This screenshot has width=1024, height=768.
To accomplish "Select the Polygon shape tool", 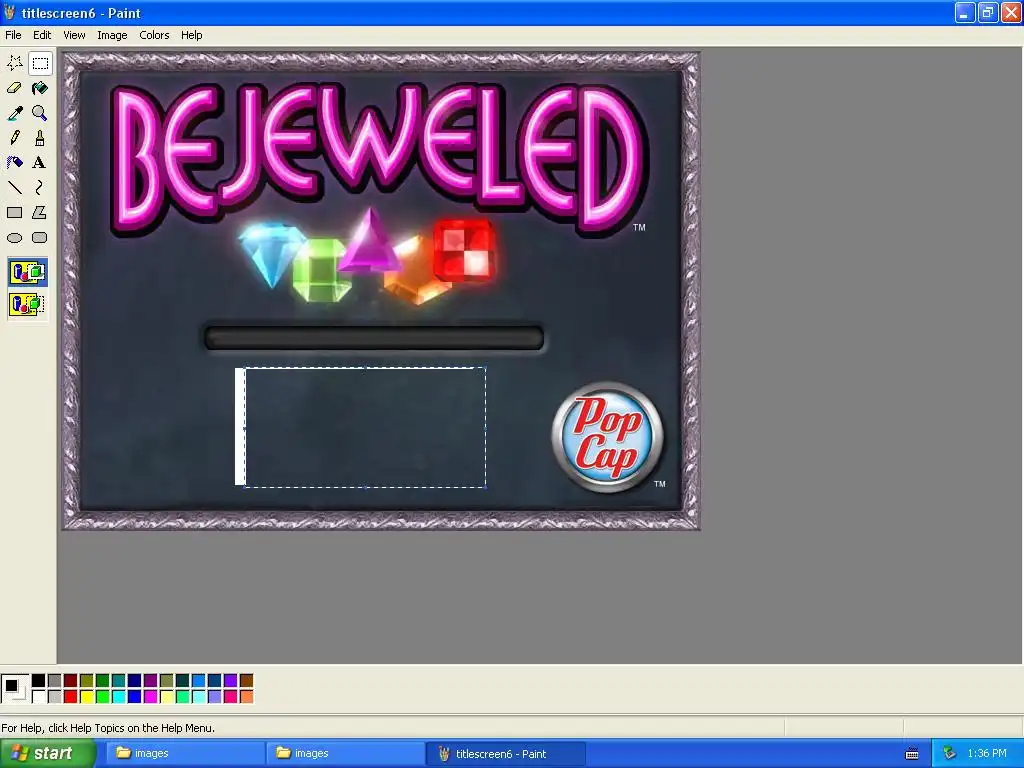I will pos(40,213).
